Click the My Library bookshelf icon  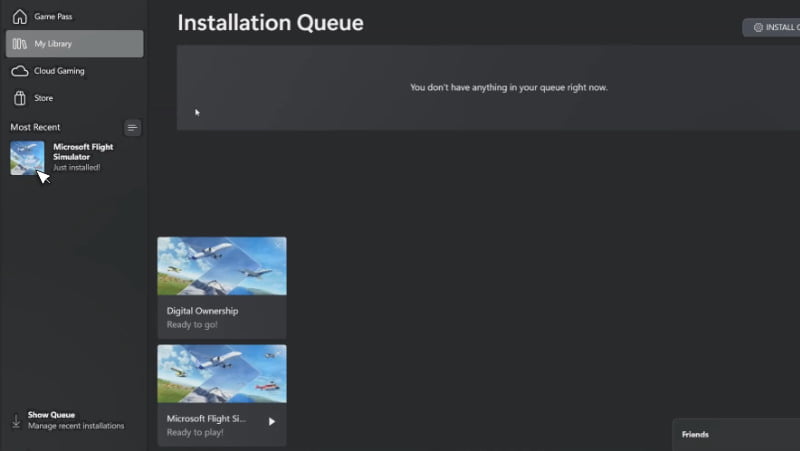click(19, 44)
